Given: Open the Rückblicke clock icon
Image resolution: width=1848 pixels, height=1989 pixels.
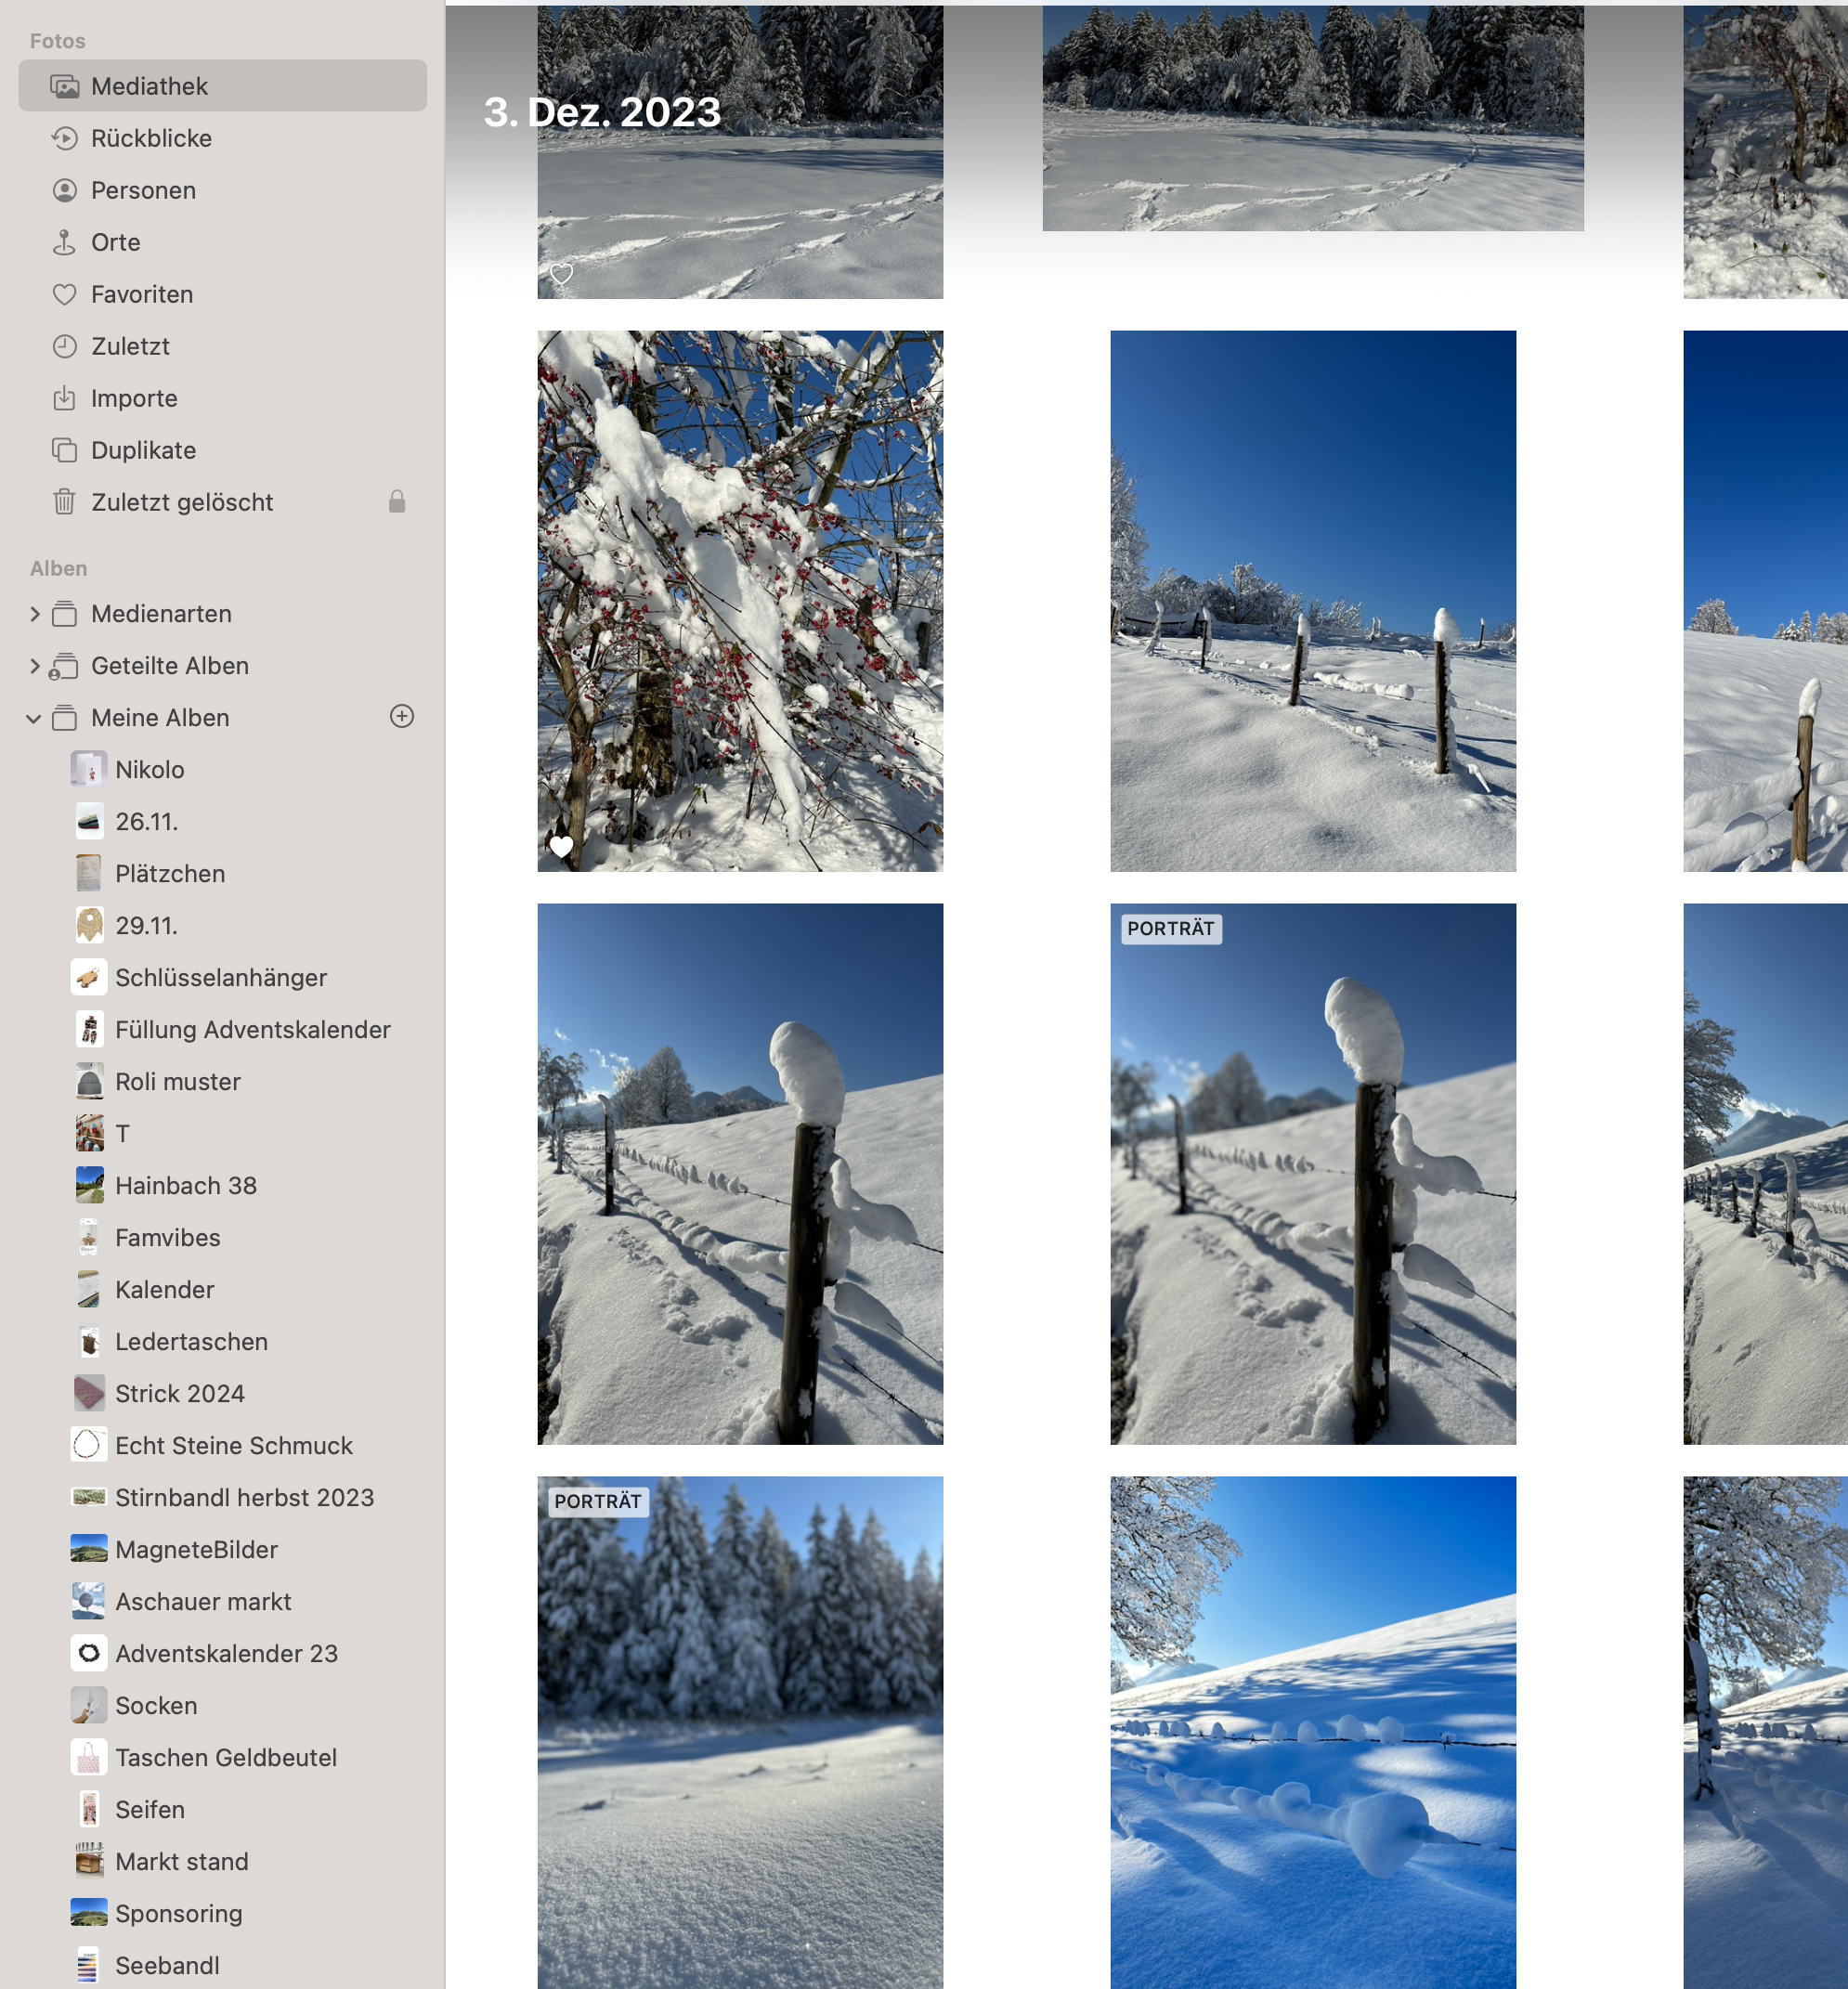Looking at the screenshot, I should (64, 138).
